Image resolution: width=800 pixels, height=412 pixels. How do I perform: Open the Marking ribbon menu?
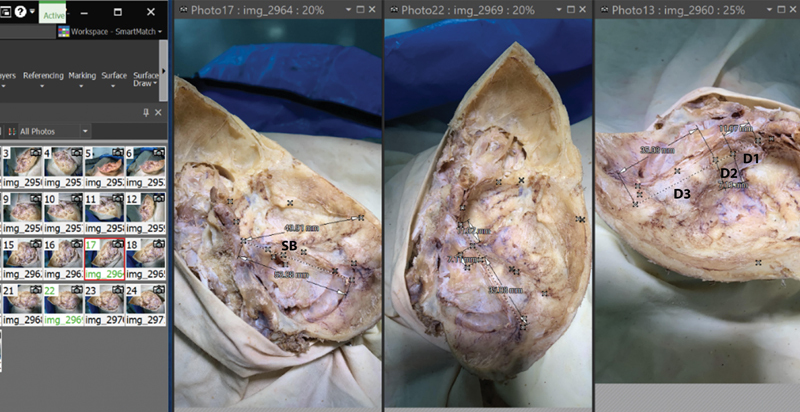point(82,80)
